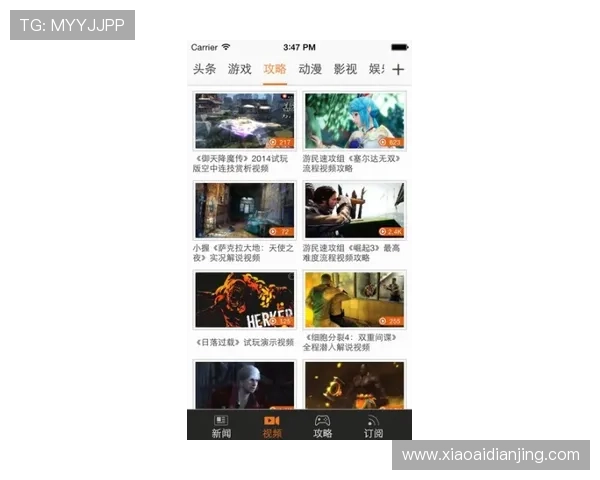Open the 《御天降魔传》 video thumbnail
The height and width of the screenshot is (480, 600).
click(244, 120)
